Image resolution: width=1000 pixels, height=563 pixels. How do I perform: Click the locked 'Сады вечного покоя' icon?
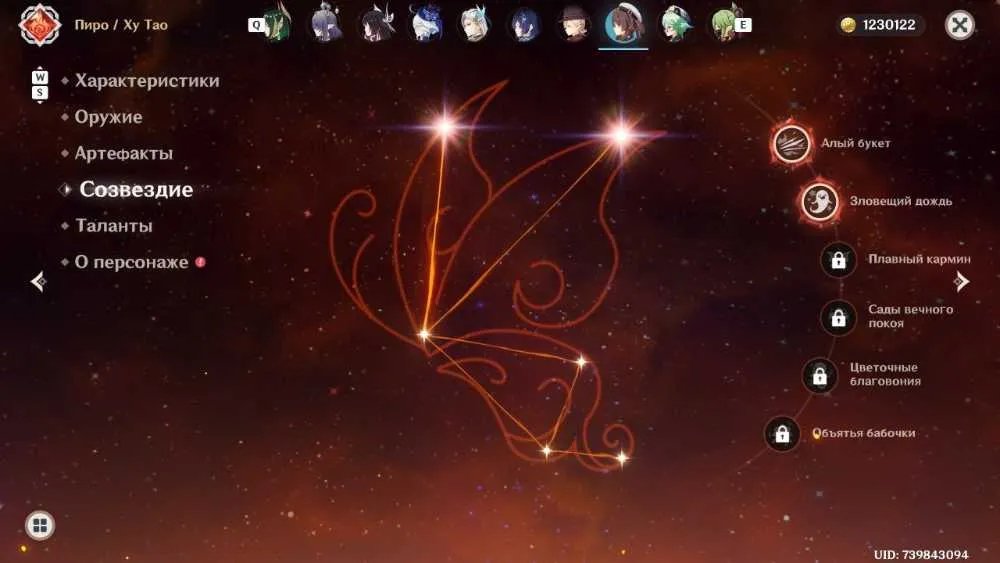tap(838, 317)
